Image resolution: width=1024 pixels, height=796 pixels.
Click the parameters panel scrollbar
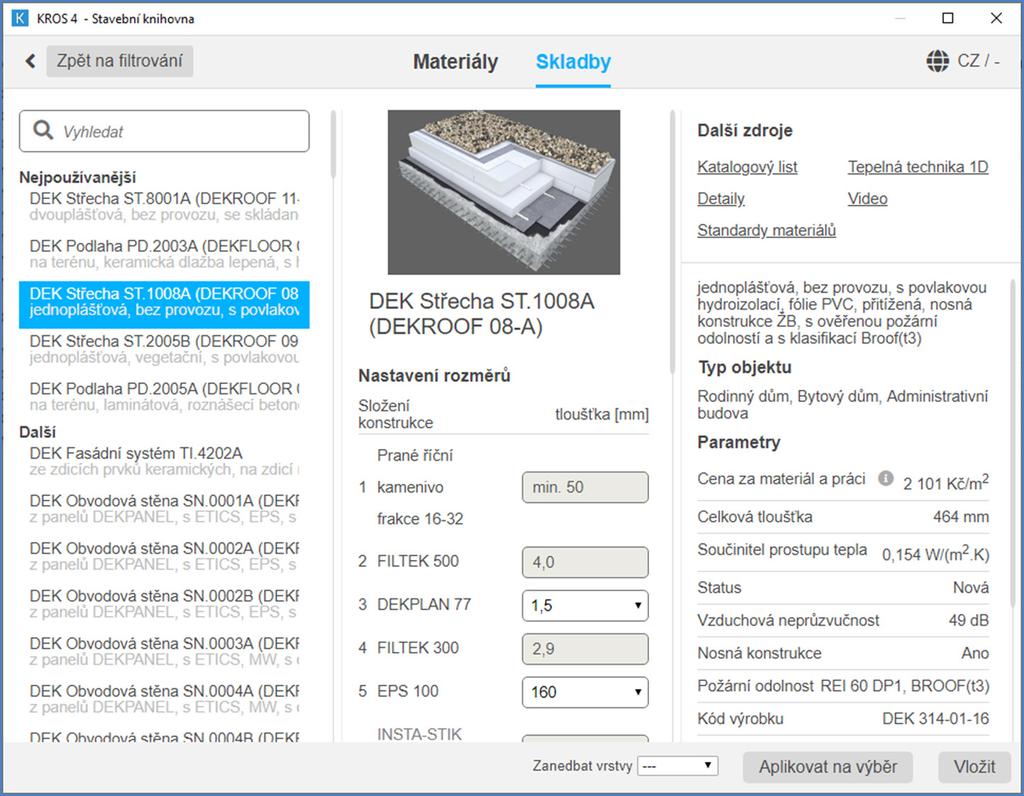[1013, 444]
